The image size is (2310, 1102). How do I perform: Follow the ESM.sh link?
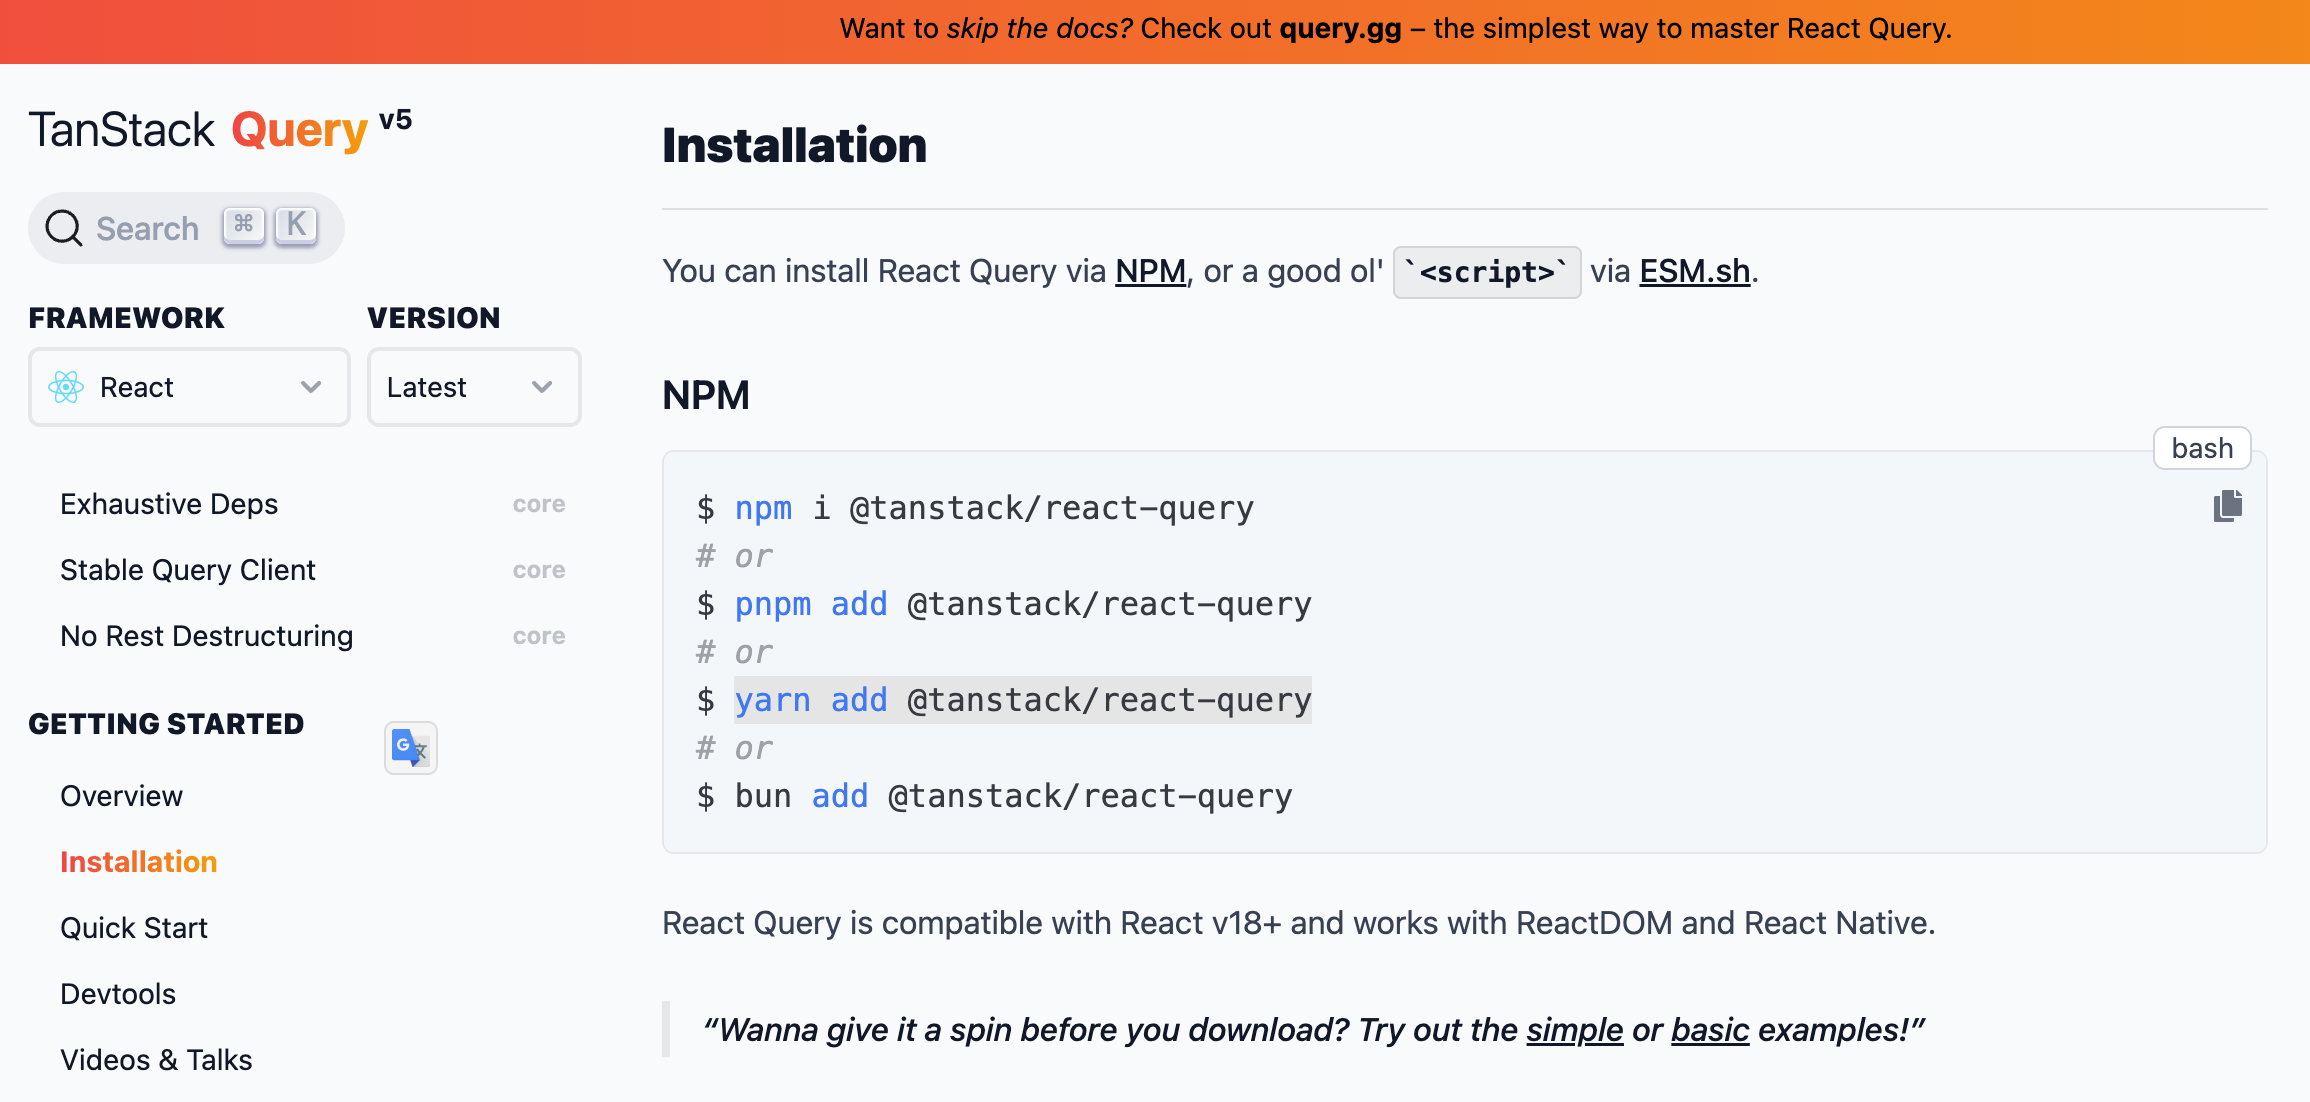[x=1693, y=271]
